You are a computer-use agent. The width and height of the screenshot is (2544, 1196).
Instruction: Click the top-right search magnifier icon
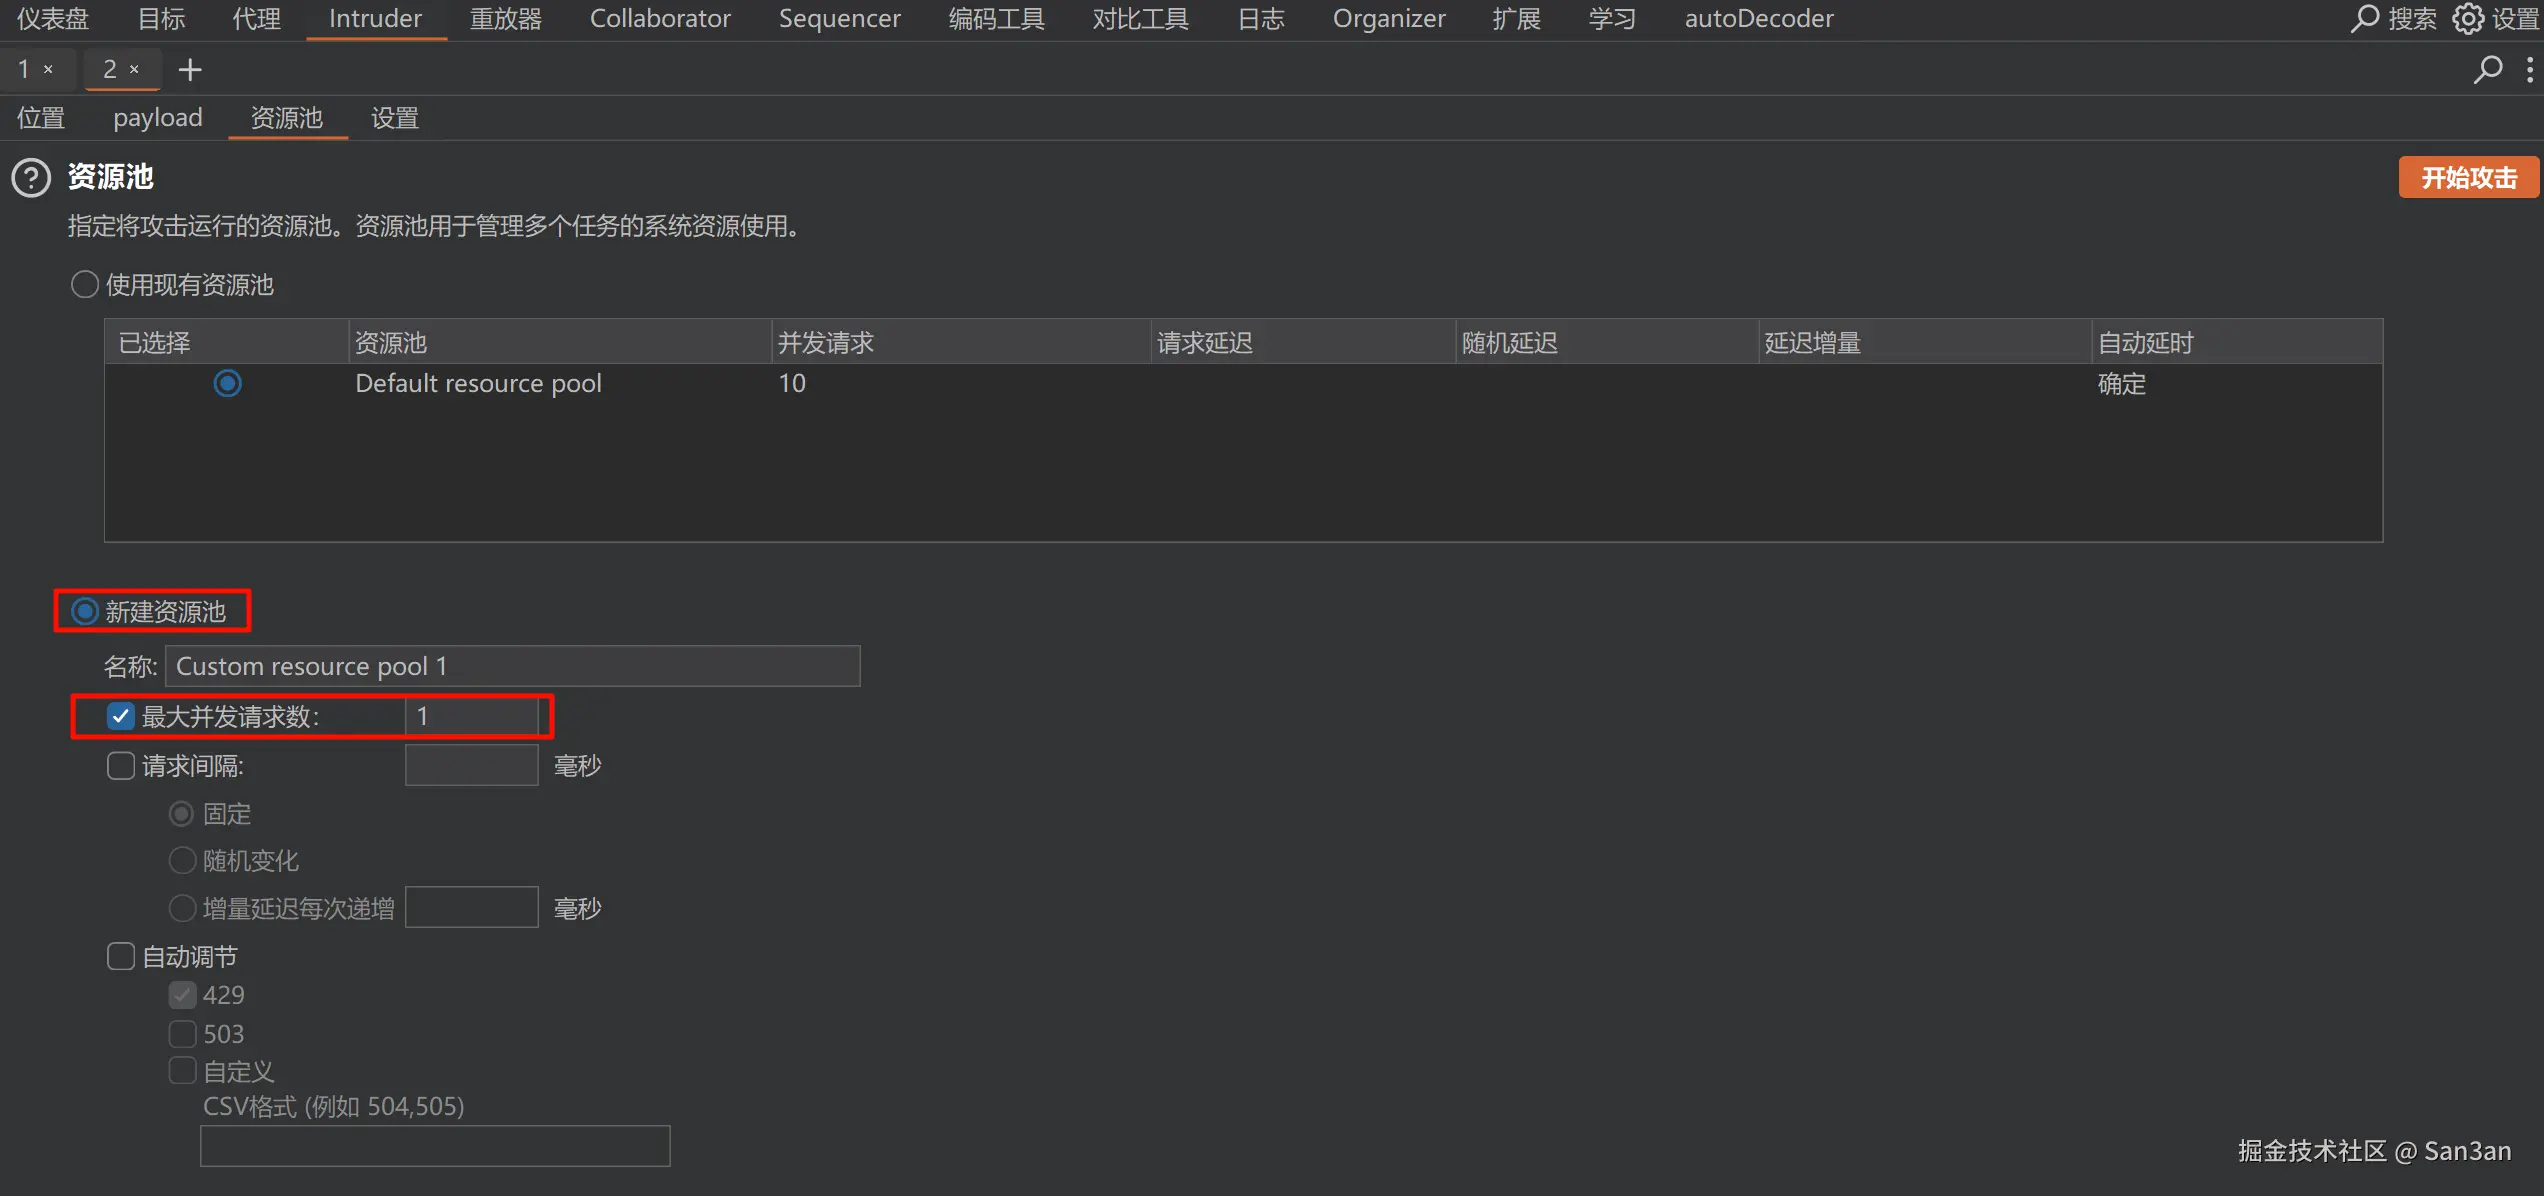tap(2364, 18)
